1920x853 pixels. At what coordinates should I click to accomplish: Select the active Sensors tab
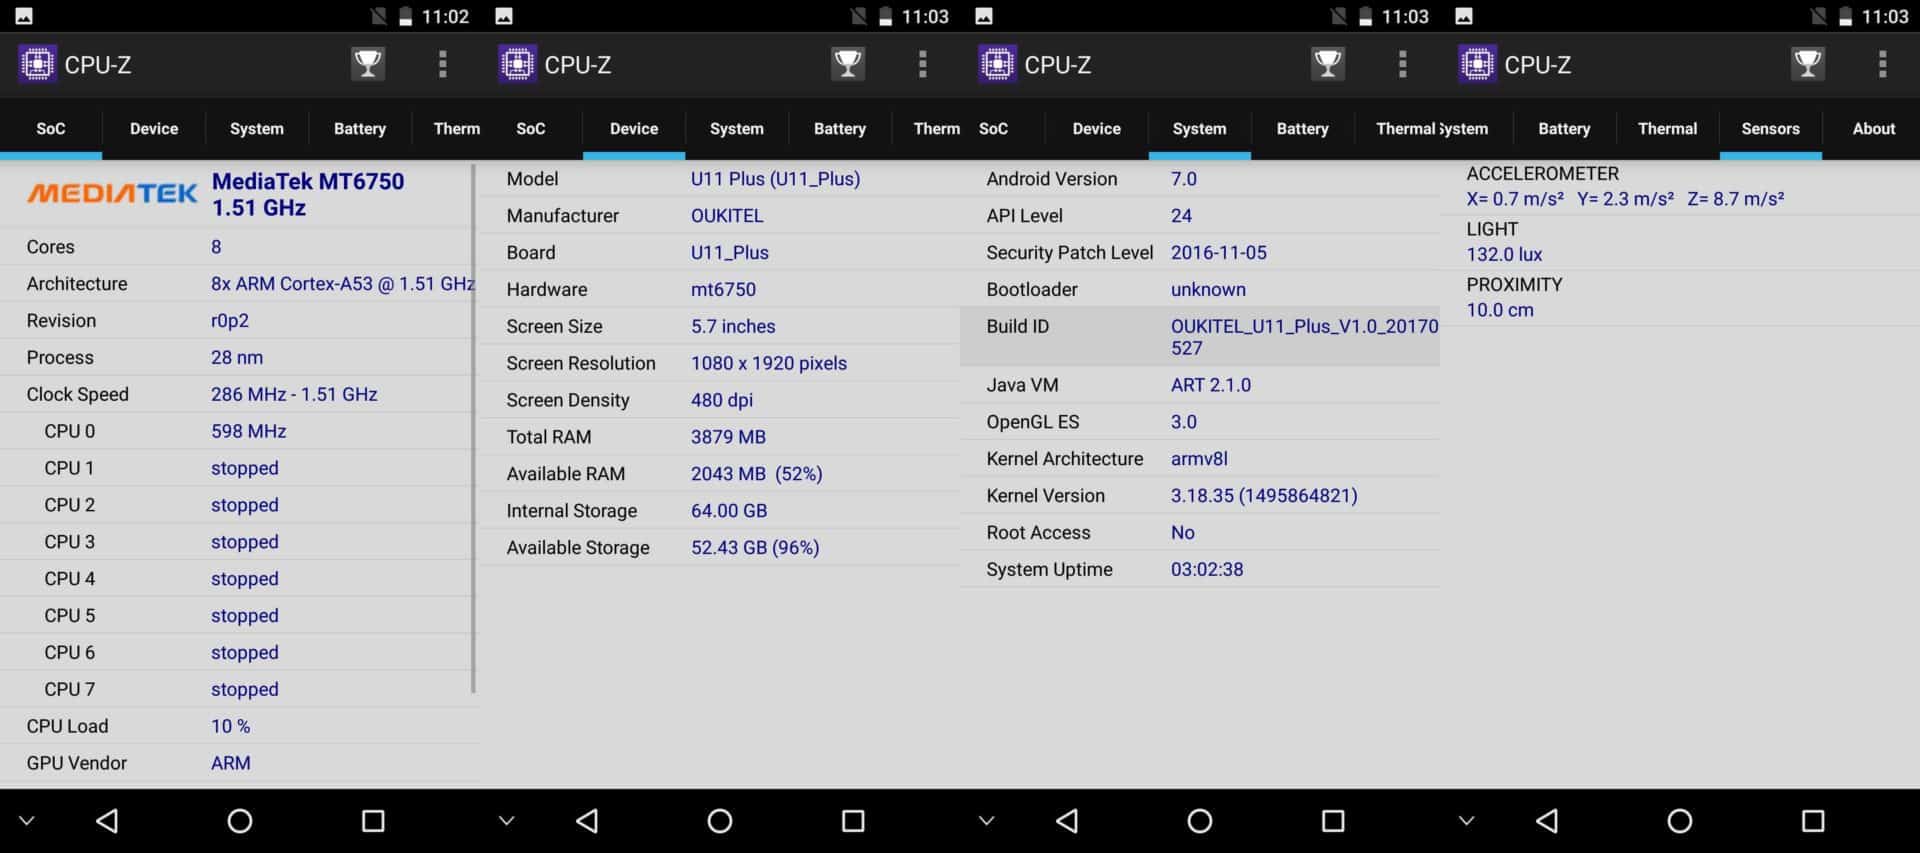point(1770,129)
